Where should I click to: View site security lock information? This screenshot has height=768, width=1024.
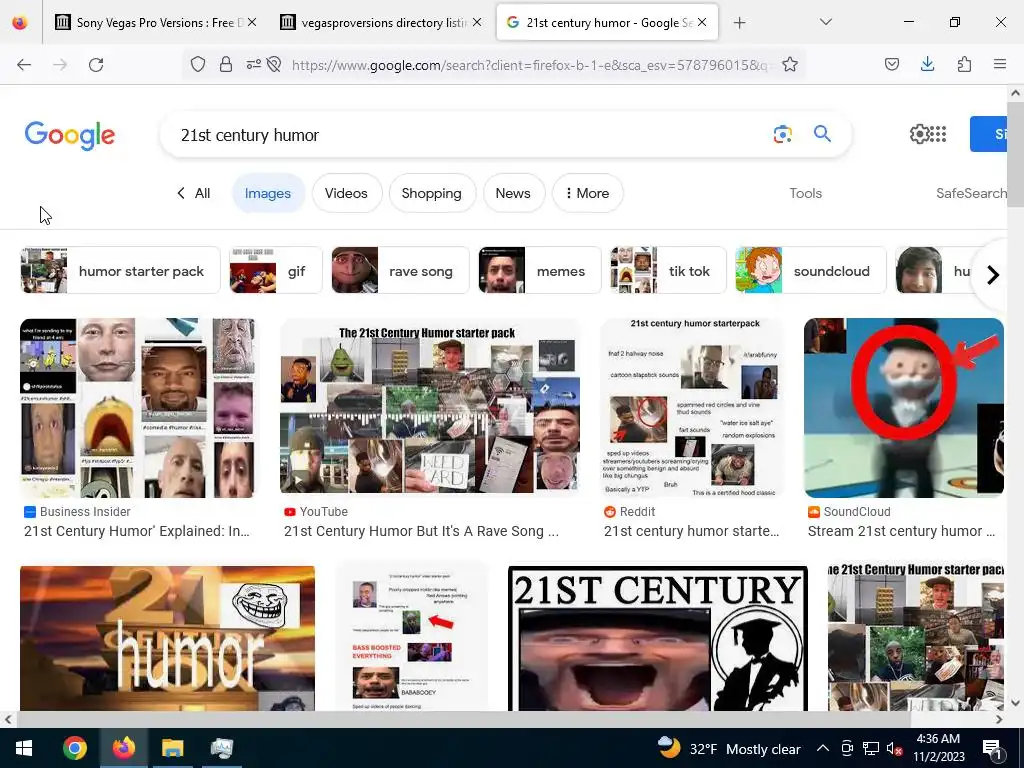(x=226, y=65)
